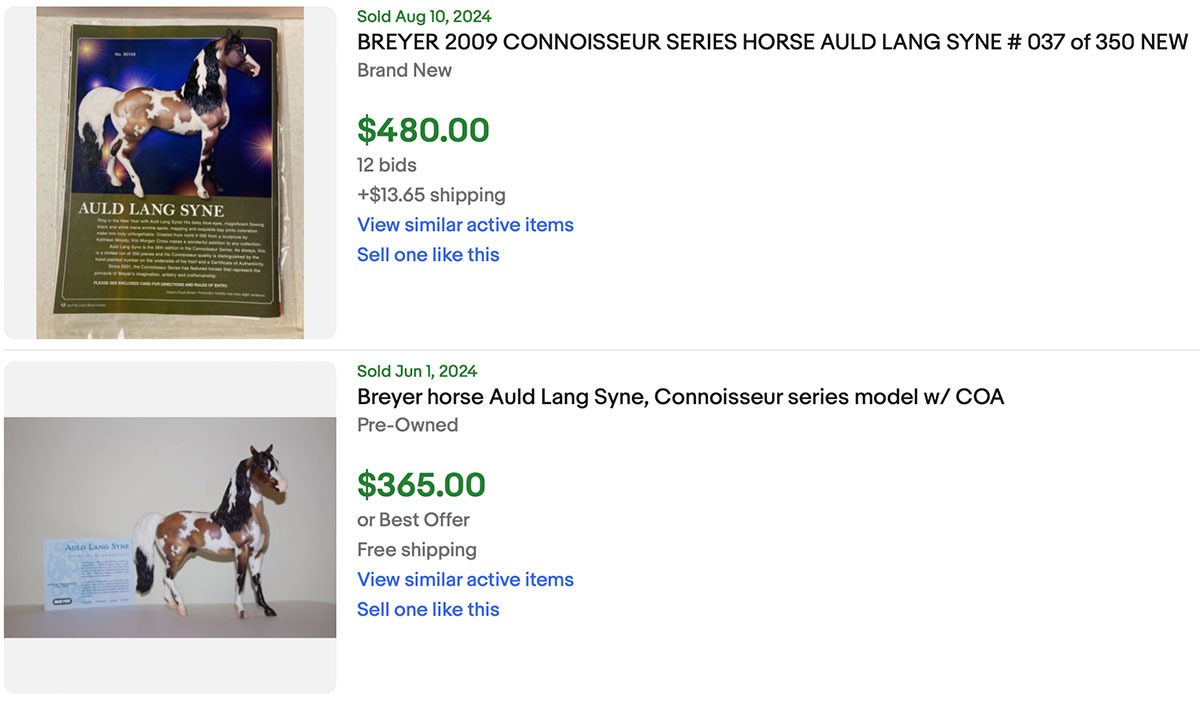Image resolution: width=1200 pixels, height=703 pixels.
Task: Click the Free shipping text
Action: click(x=416, y=550)
